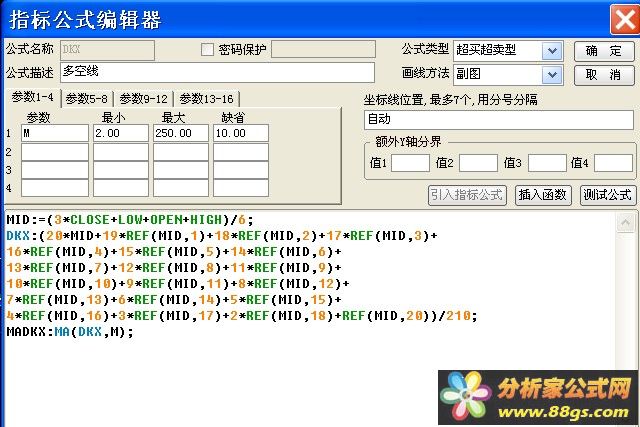Image resolution: width=640 pixels, height=427 pixels.
Task: Click the 值1 input field
Action: pos(410,163)
